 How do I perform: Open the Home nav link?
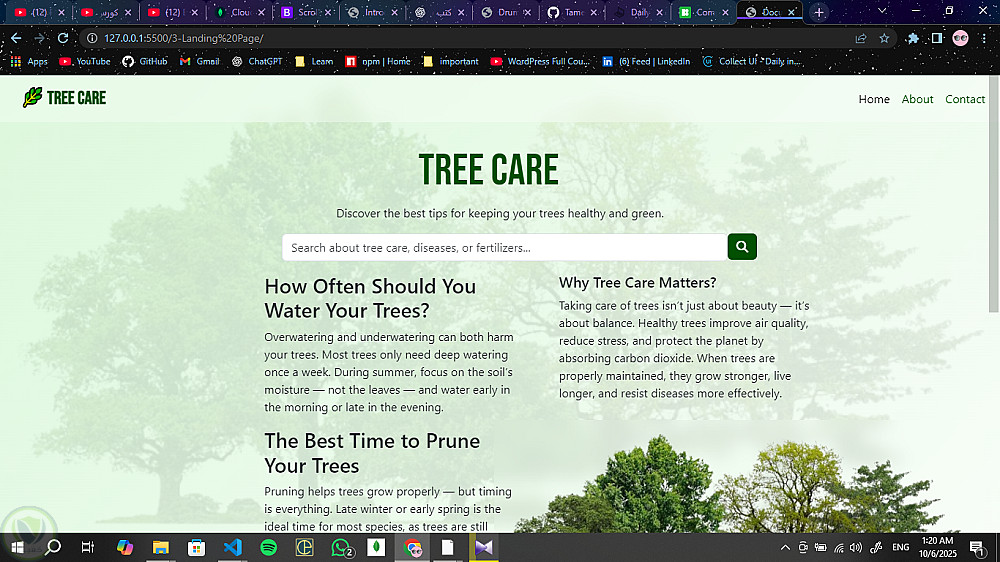[874, 99]
